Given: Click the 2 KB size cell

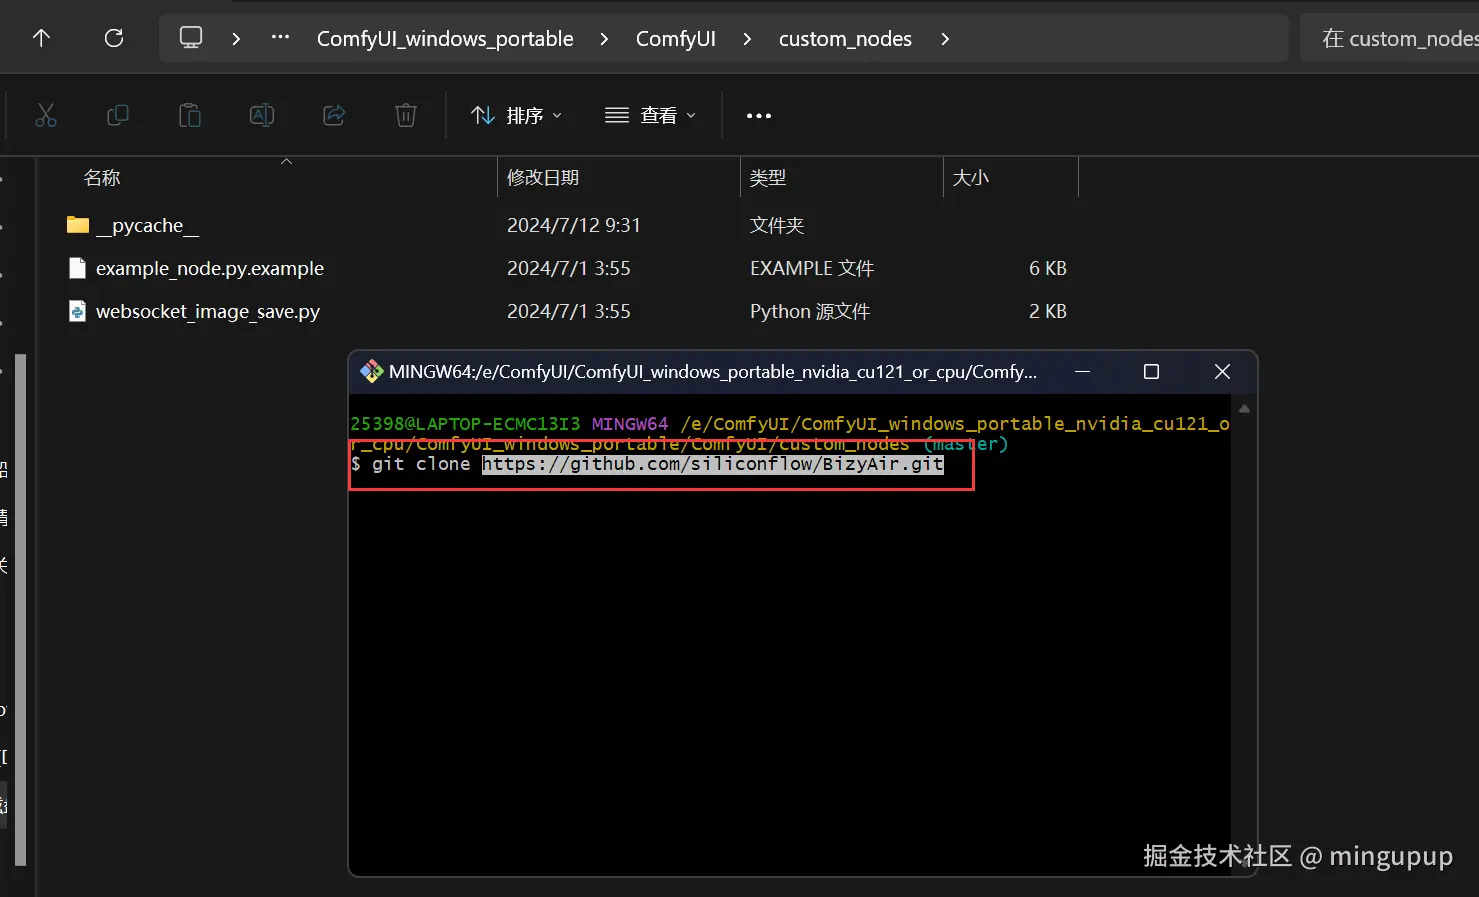Looking at the screenshot, I should [1048, 311].
